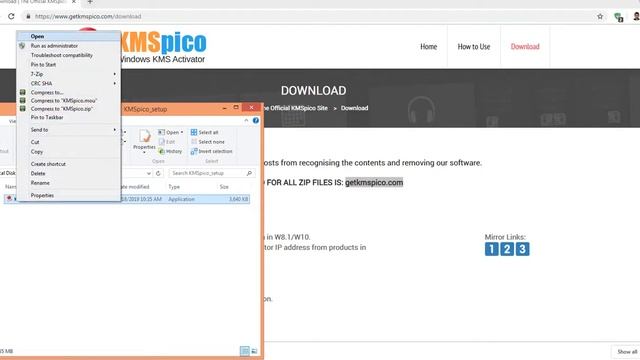The height and width of the screenshot is (360, 640).
Task: Click the search magnifier icon in Explorer
Action: (249, 173)
